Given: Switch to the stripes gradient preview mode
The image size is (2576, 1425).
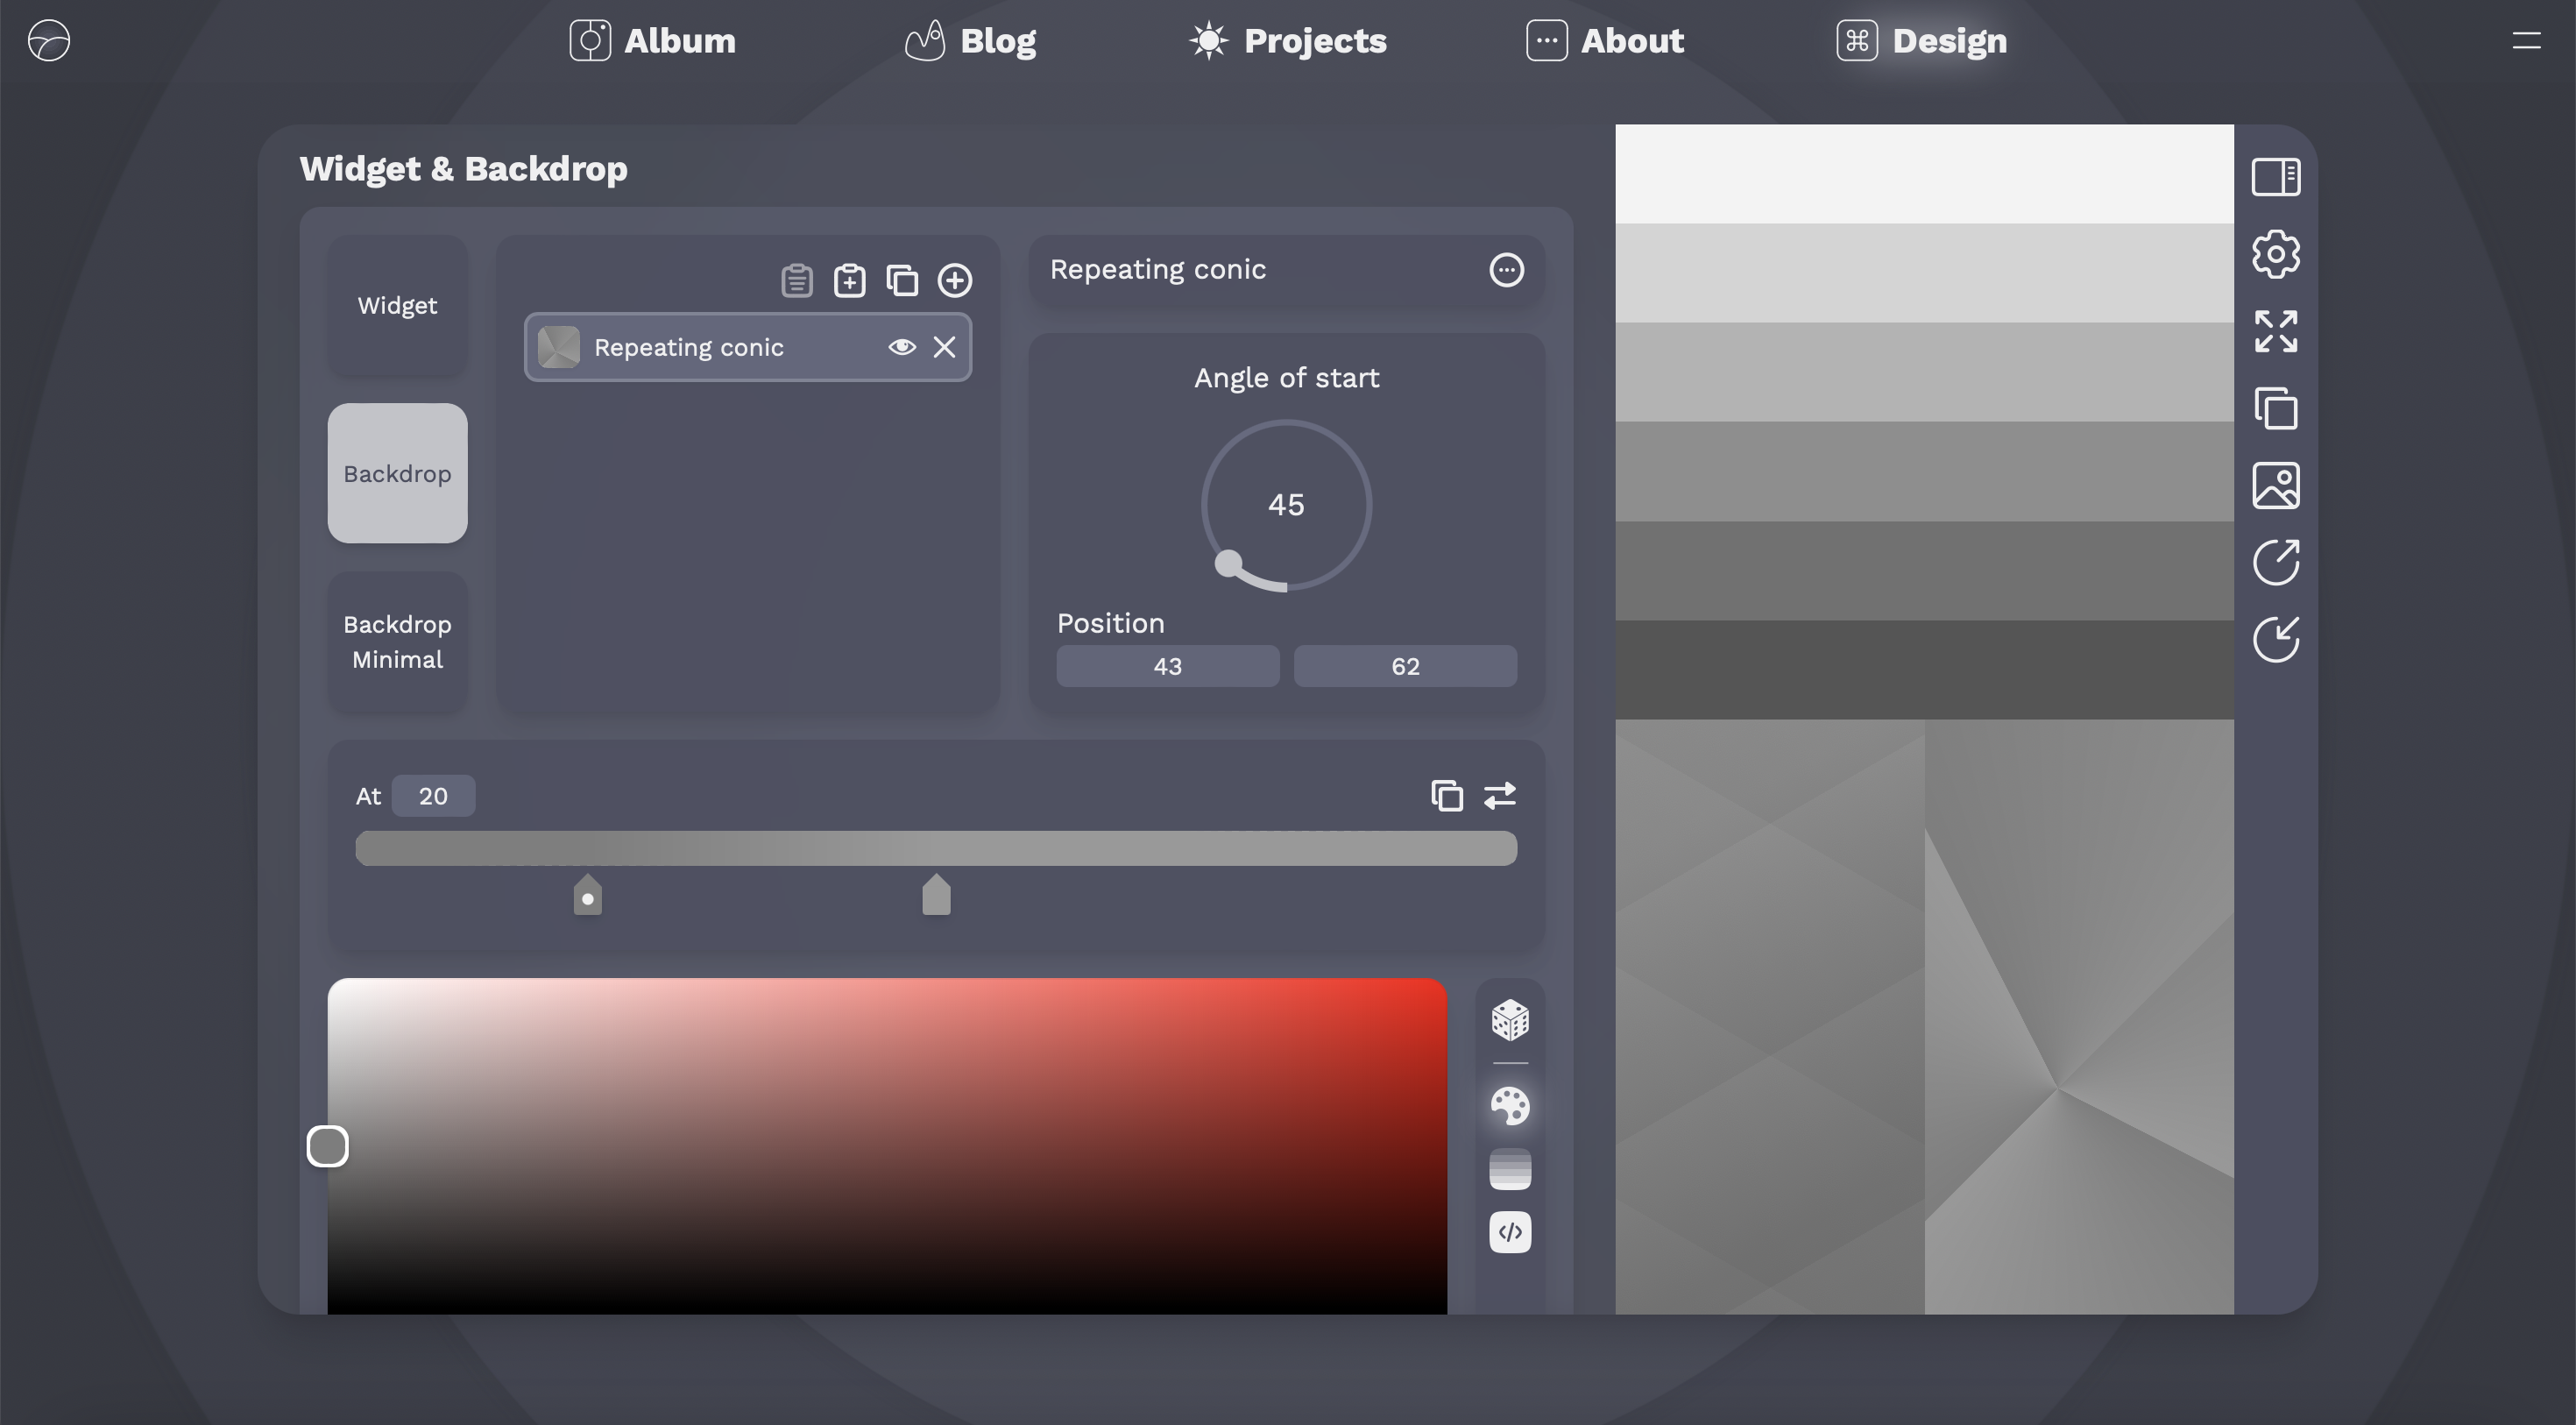Looking at the screenshot, I should point(1510,1168).
